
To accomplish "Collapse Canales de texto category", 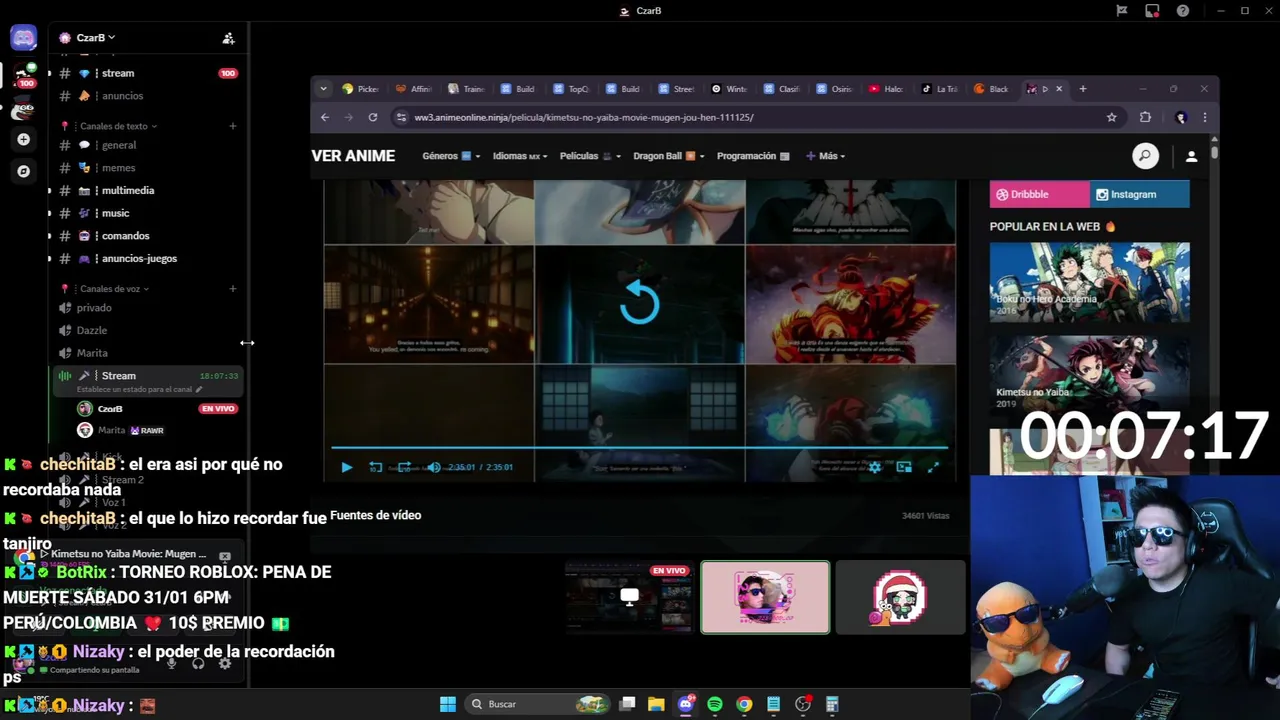I will tap(118, 126).
